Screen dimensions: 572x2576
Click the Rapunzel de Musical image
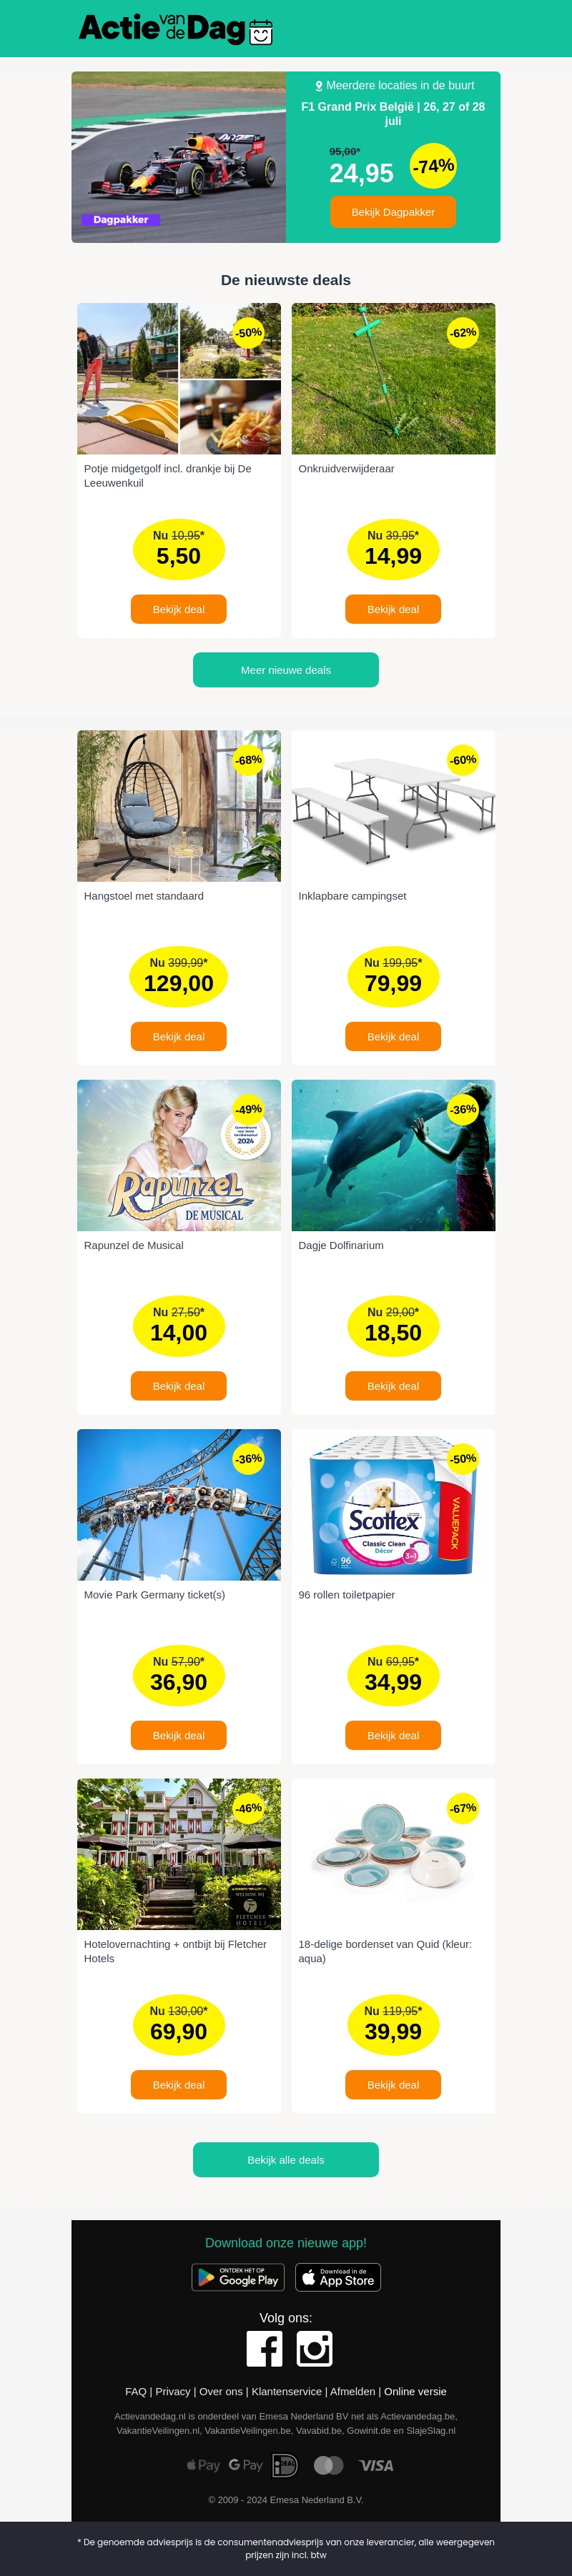click(179, 1155)
